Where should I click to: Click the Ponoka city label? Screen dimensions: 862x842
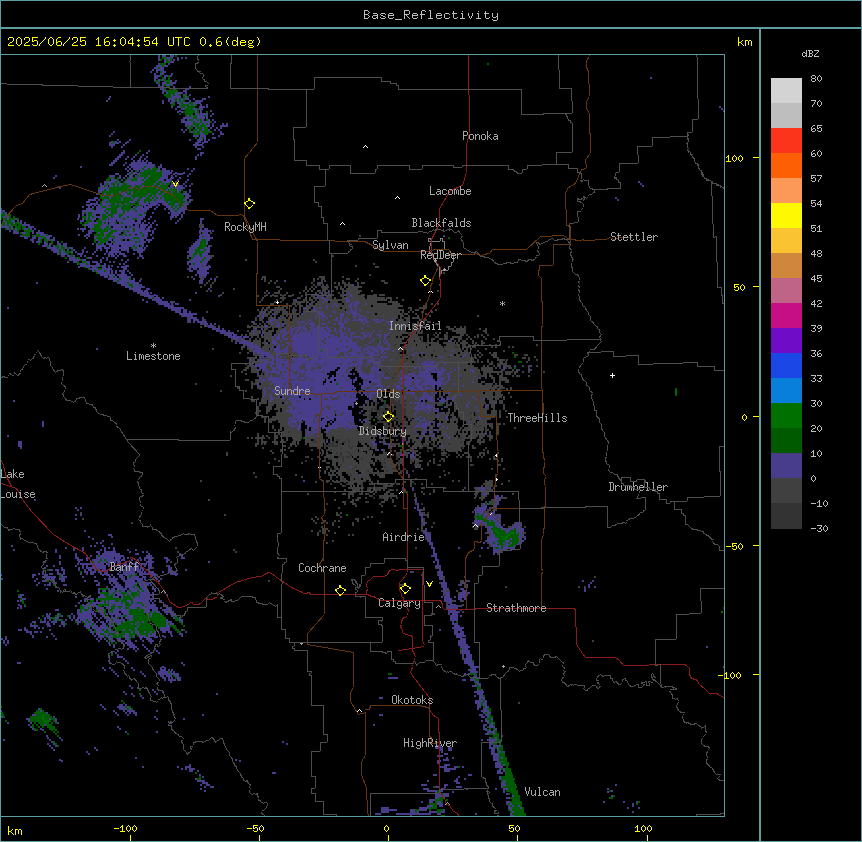tap(480, 136)
